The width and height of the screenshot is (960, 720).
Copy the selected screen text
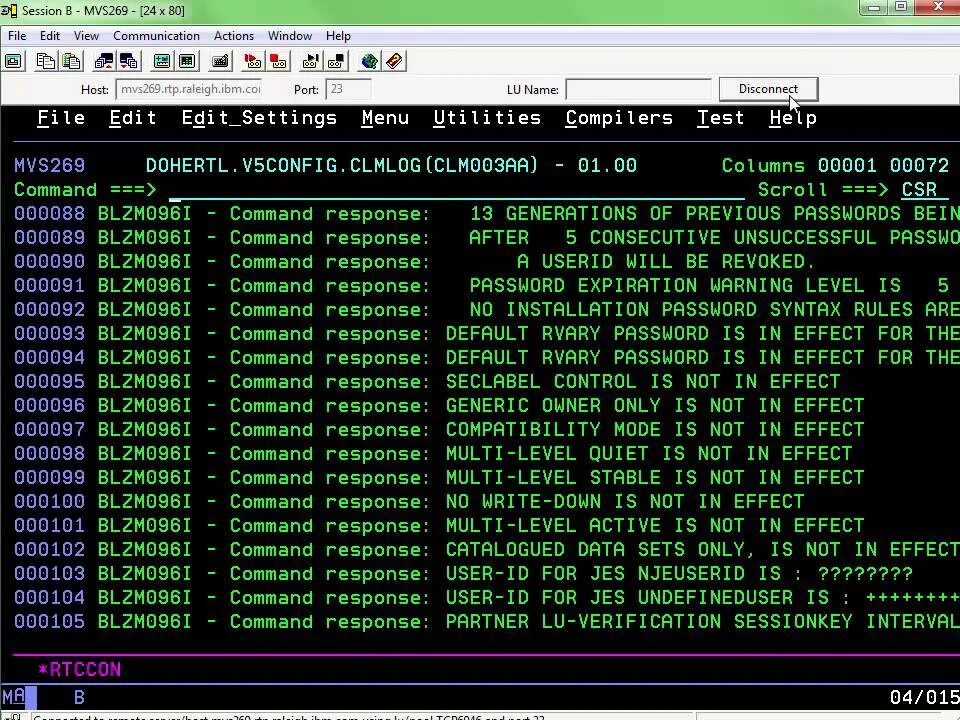pos(45,61)
